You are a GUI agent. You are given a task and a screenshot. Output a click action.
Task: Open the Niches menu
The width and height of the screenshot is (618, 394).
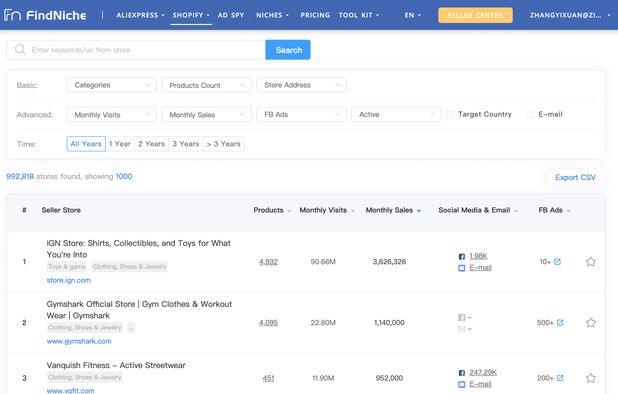[272, 15]
